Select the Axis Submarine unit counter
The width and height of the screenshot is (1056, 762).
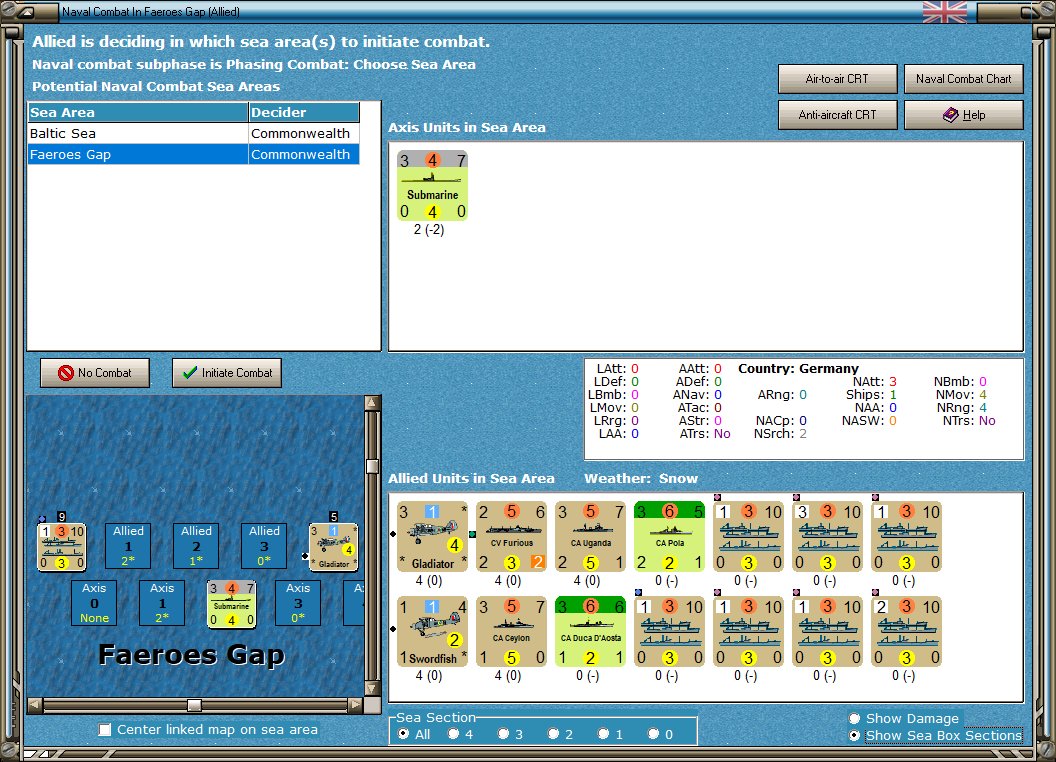point(432,186)
